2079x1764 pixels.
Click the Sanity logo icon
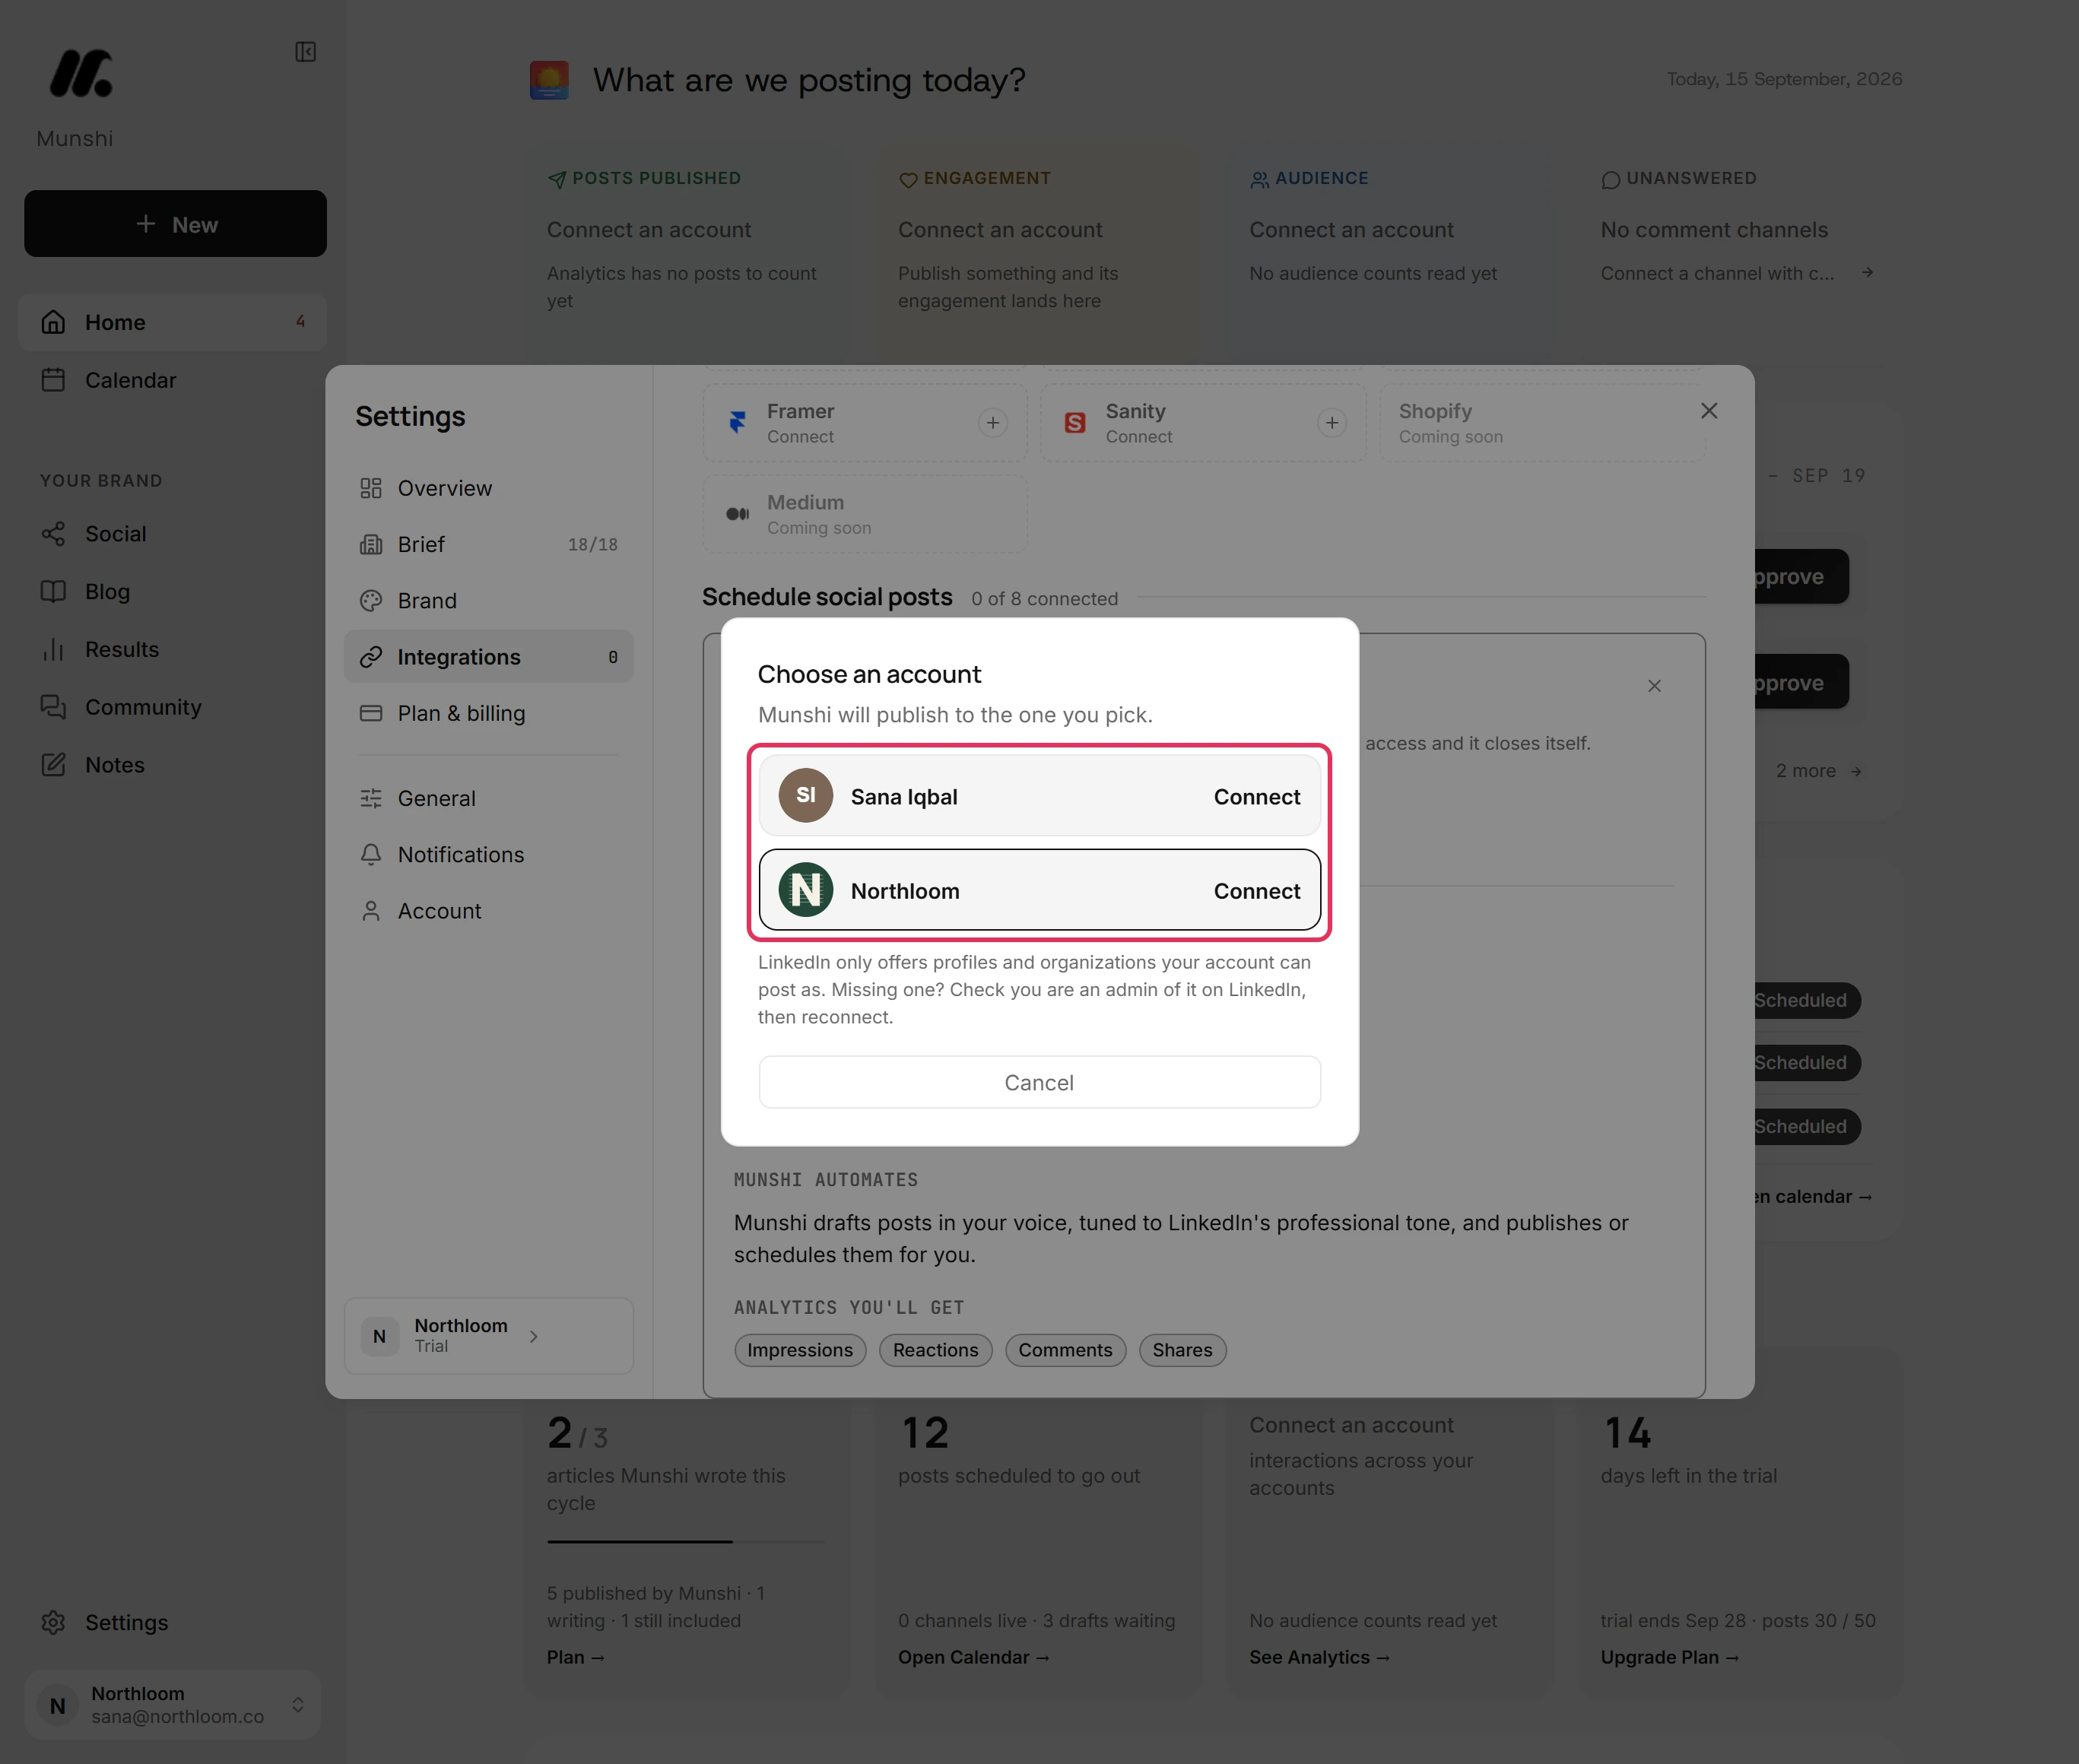coord(1075,423)
